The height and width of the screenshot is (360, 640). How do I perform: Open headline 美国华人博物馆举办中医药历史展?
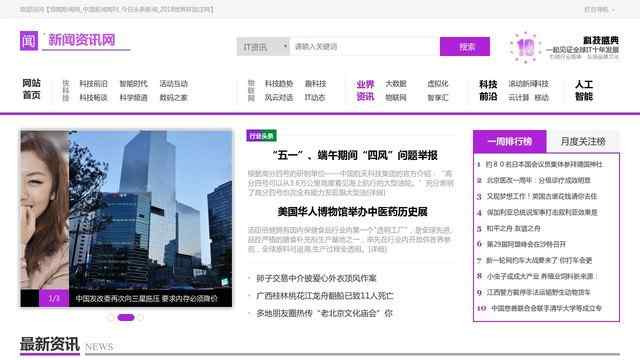pos(352,212)
